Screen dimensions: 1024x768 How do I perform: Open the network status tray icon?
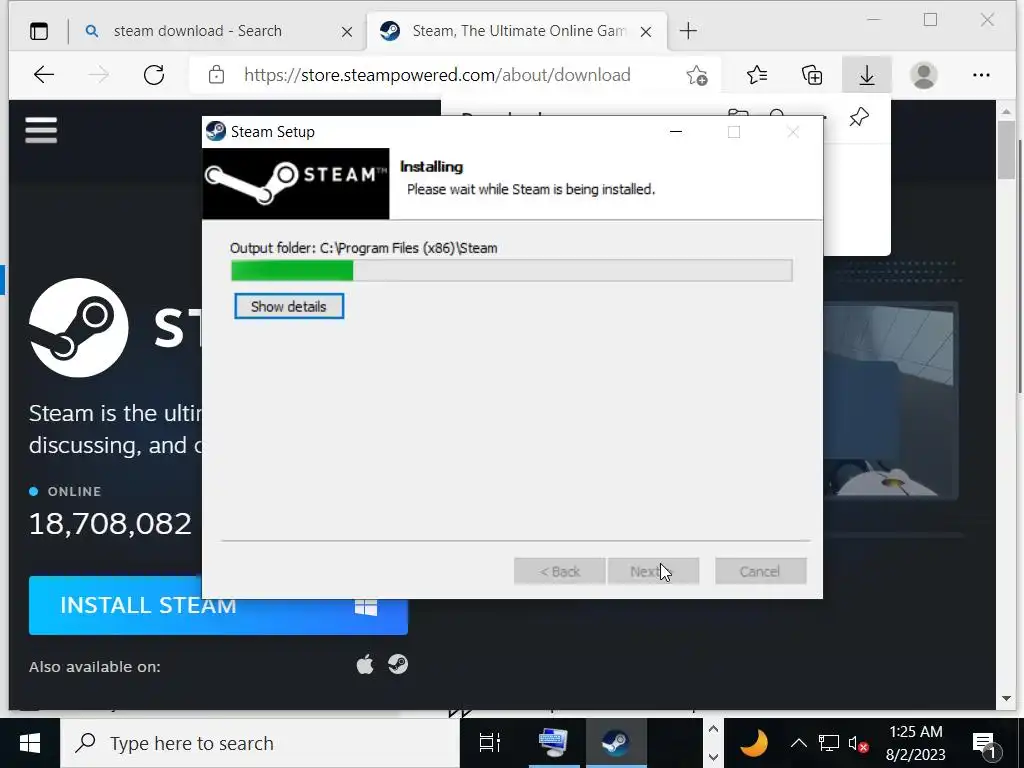[829, 743]
